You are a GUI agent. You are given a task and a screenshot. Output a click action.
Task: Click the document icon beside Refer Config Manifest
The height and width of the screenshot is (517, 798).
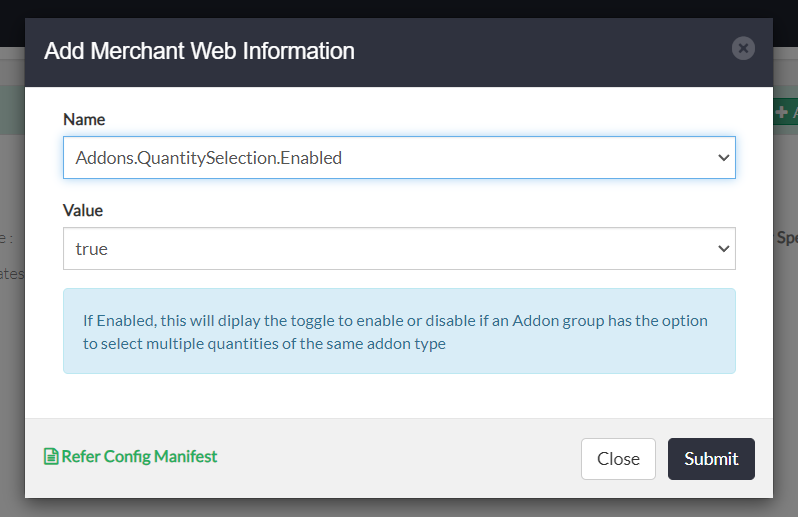(x=51, y=456)
